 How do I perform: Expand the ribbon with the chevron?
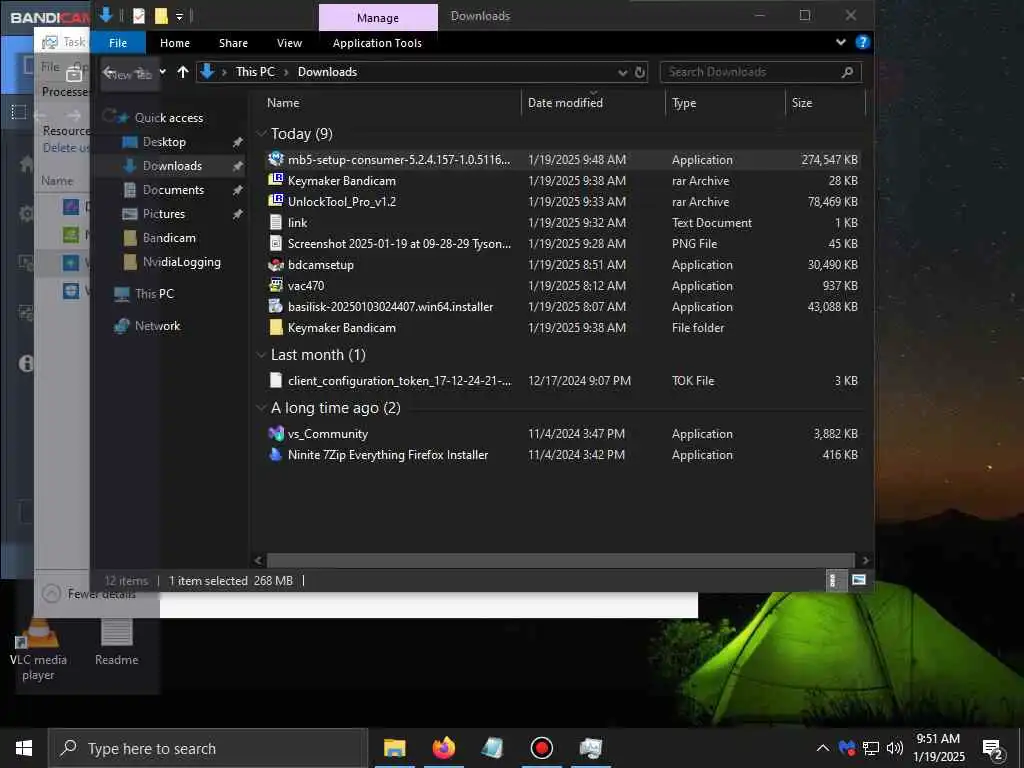[x=840, y=42]
